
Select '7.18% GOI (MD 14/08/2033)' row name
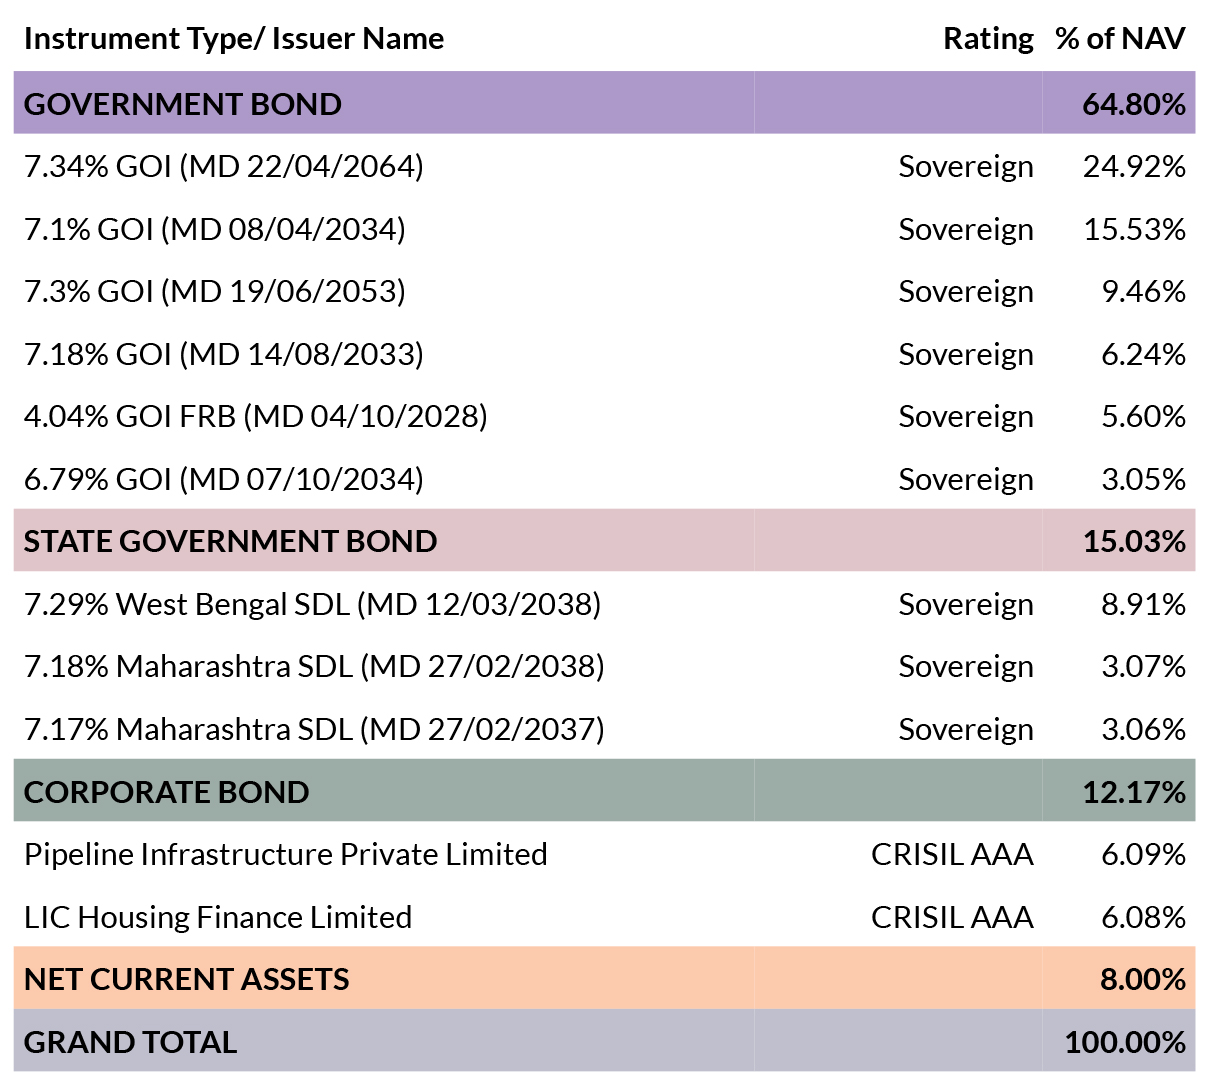pos(224,354)
